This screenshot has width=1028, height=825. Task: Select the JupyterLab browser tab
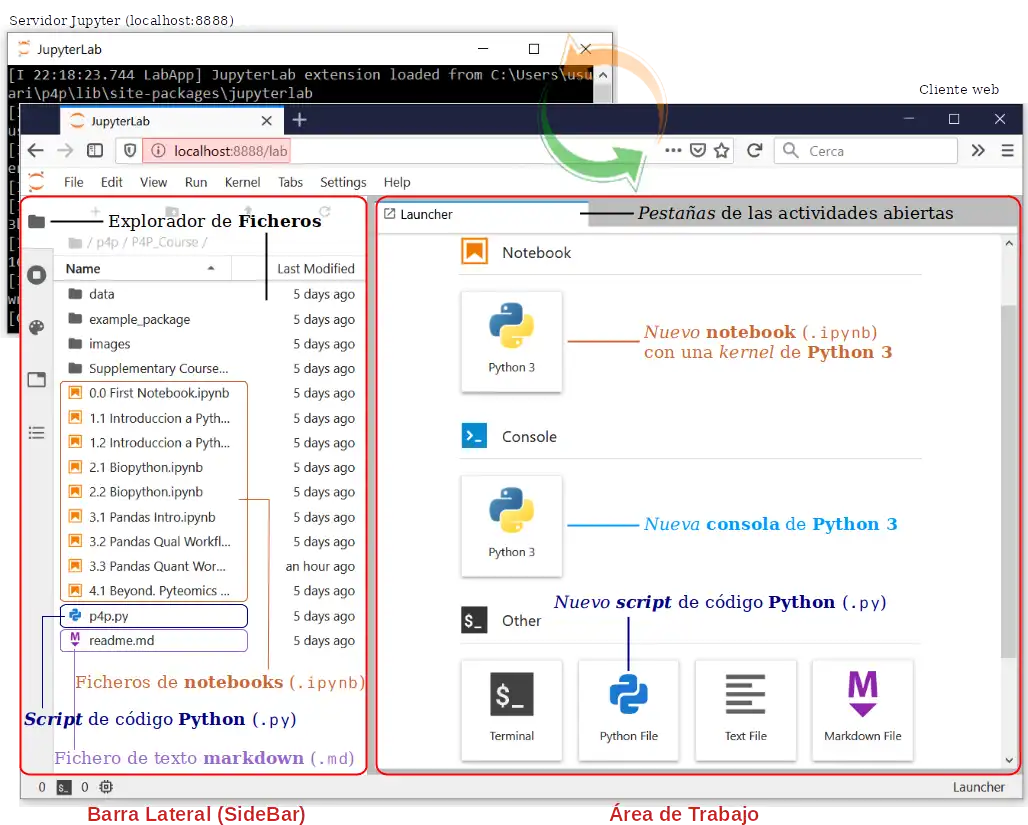point(170,121)
